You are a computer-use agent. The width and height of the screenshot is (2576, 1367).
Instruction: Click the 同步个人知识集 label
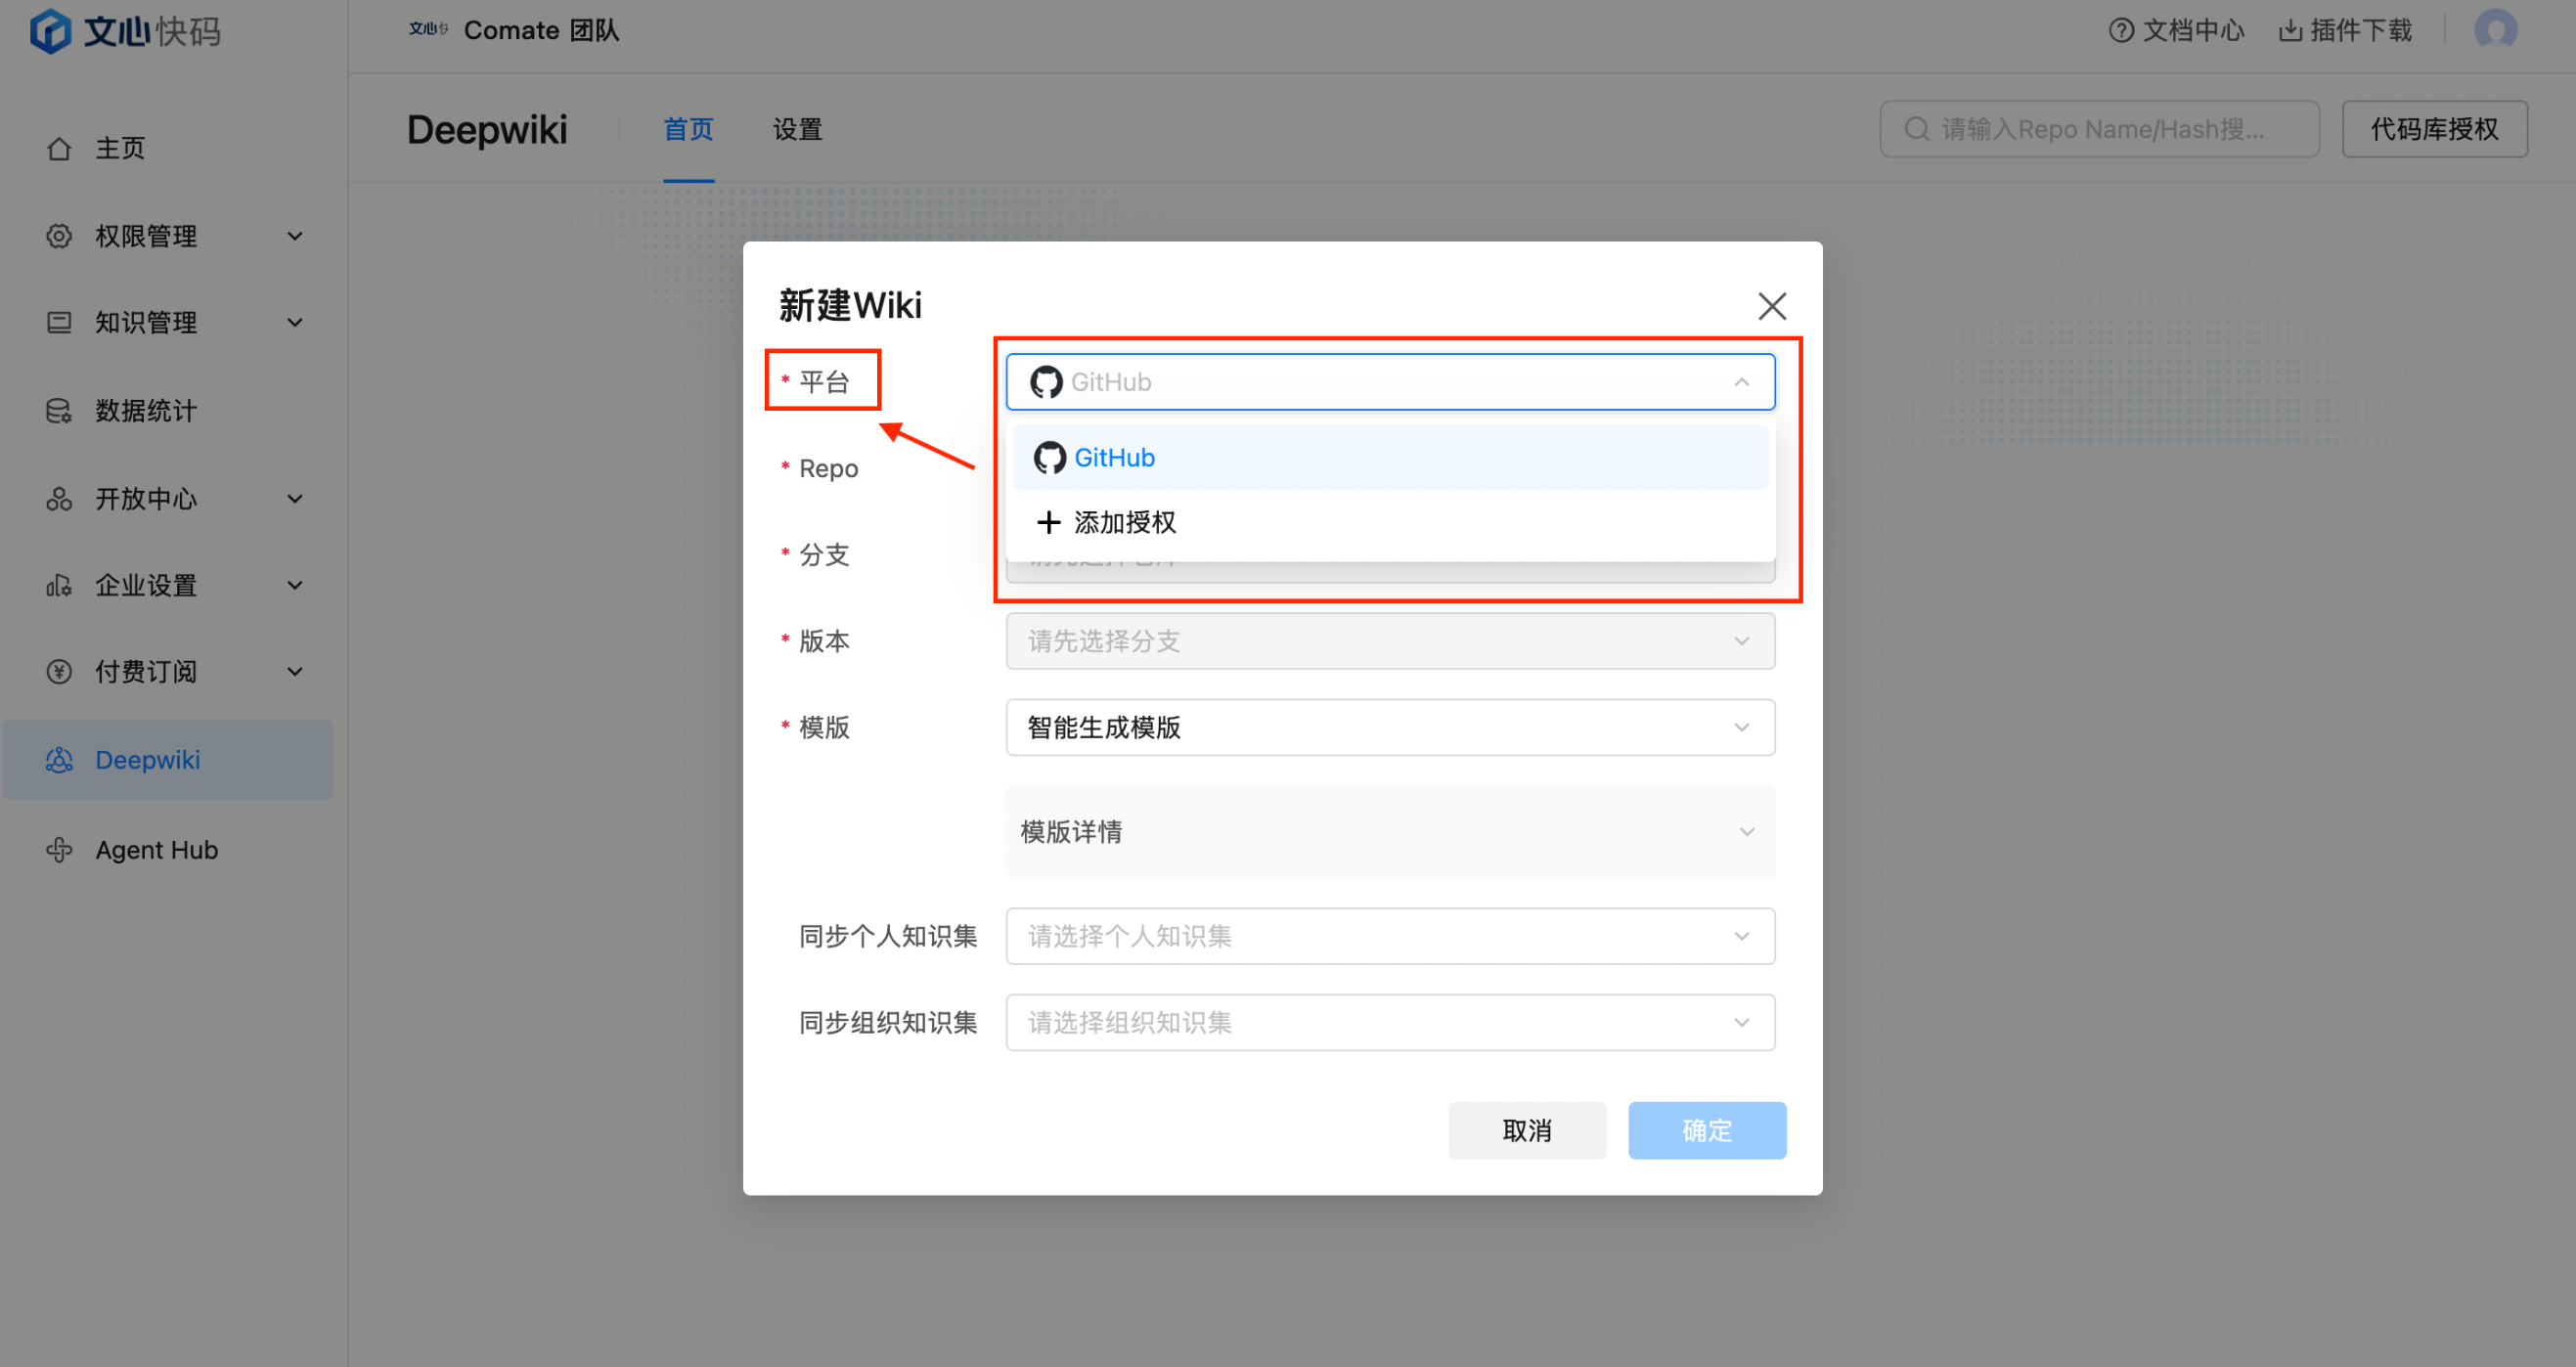click(888, 936)
